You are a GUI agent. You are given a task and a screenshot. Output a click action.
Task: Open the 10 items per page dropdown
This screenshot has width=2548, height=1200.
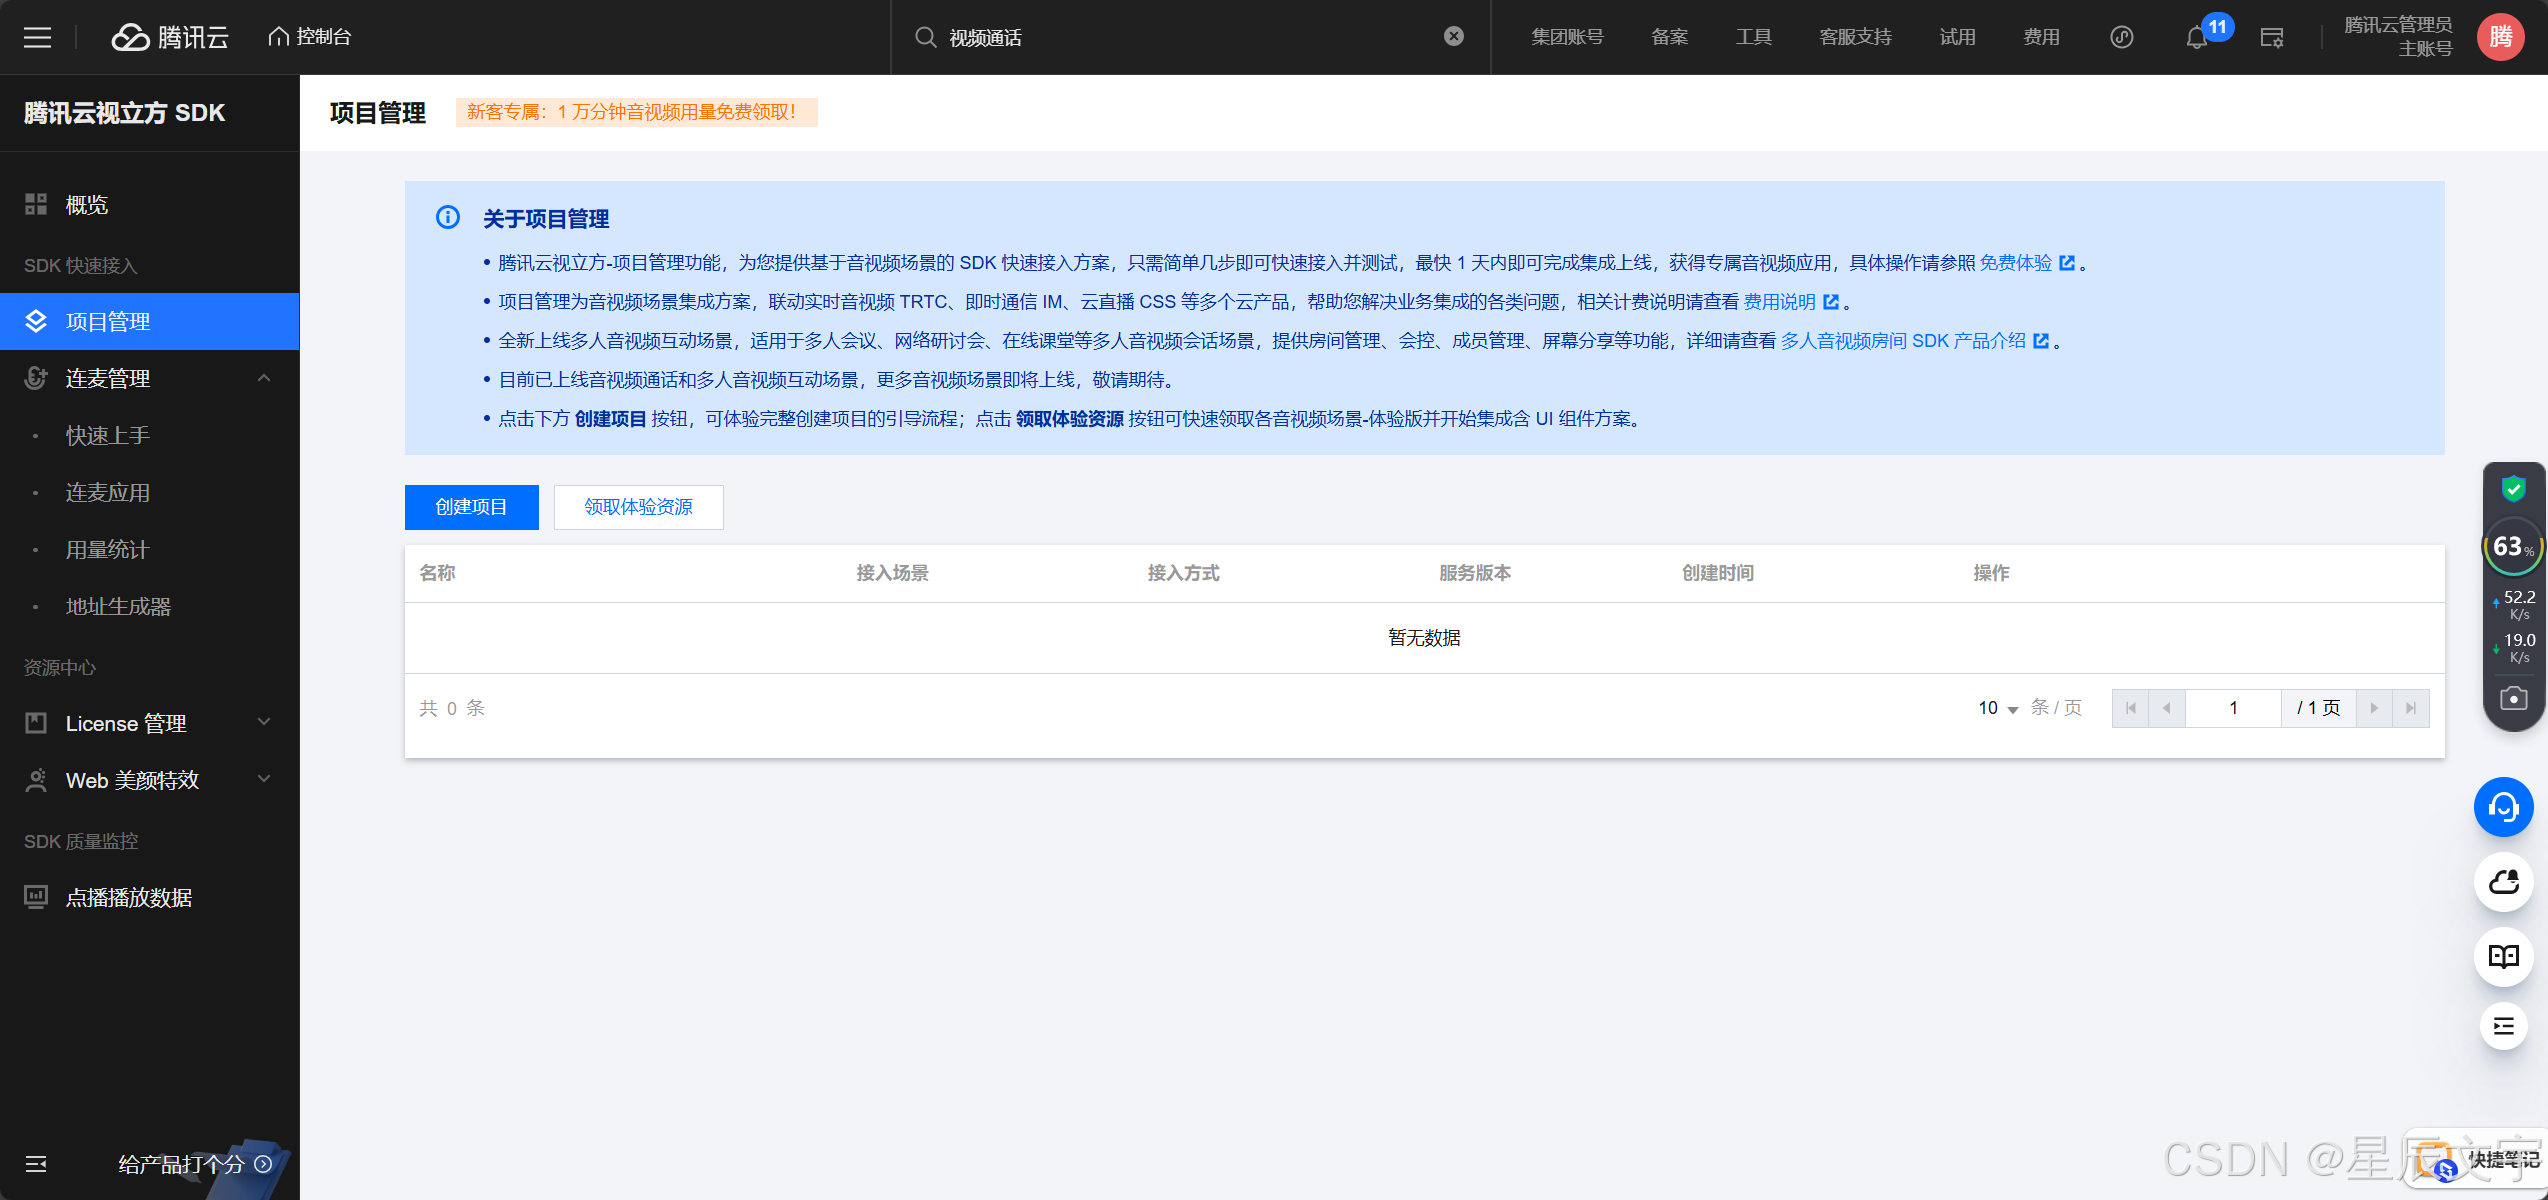[x=1998, y=708]
